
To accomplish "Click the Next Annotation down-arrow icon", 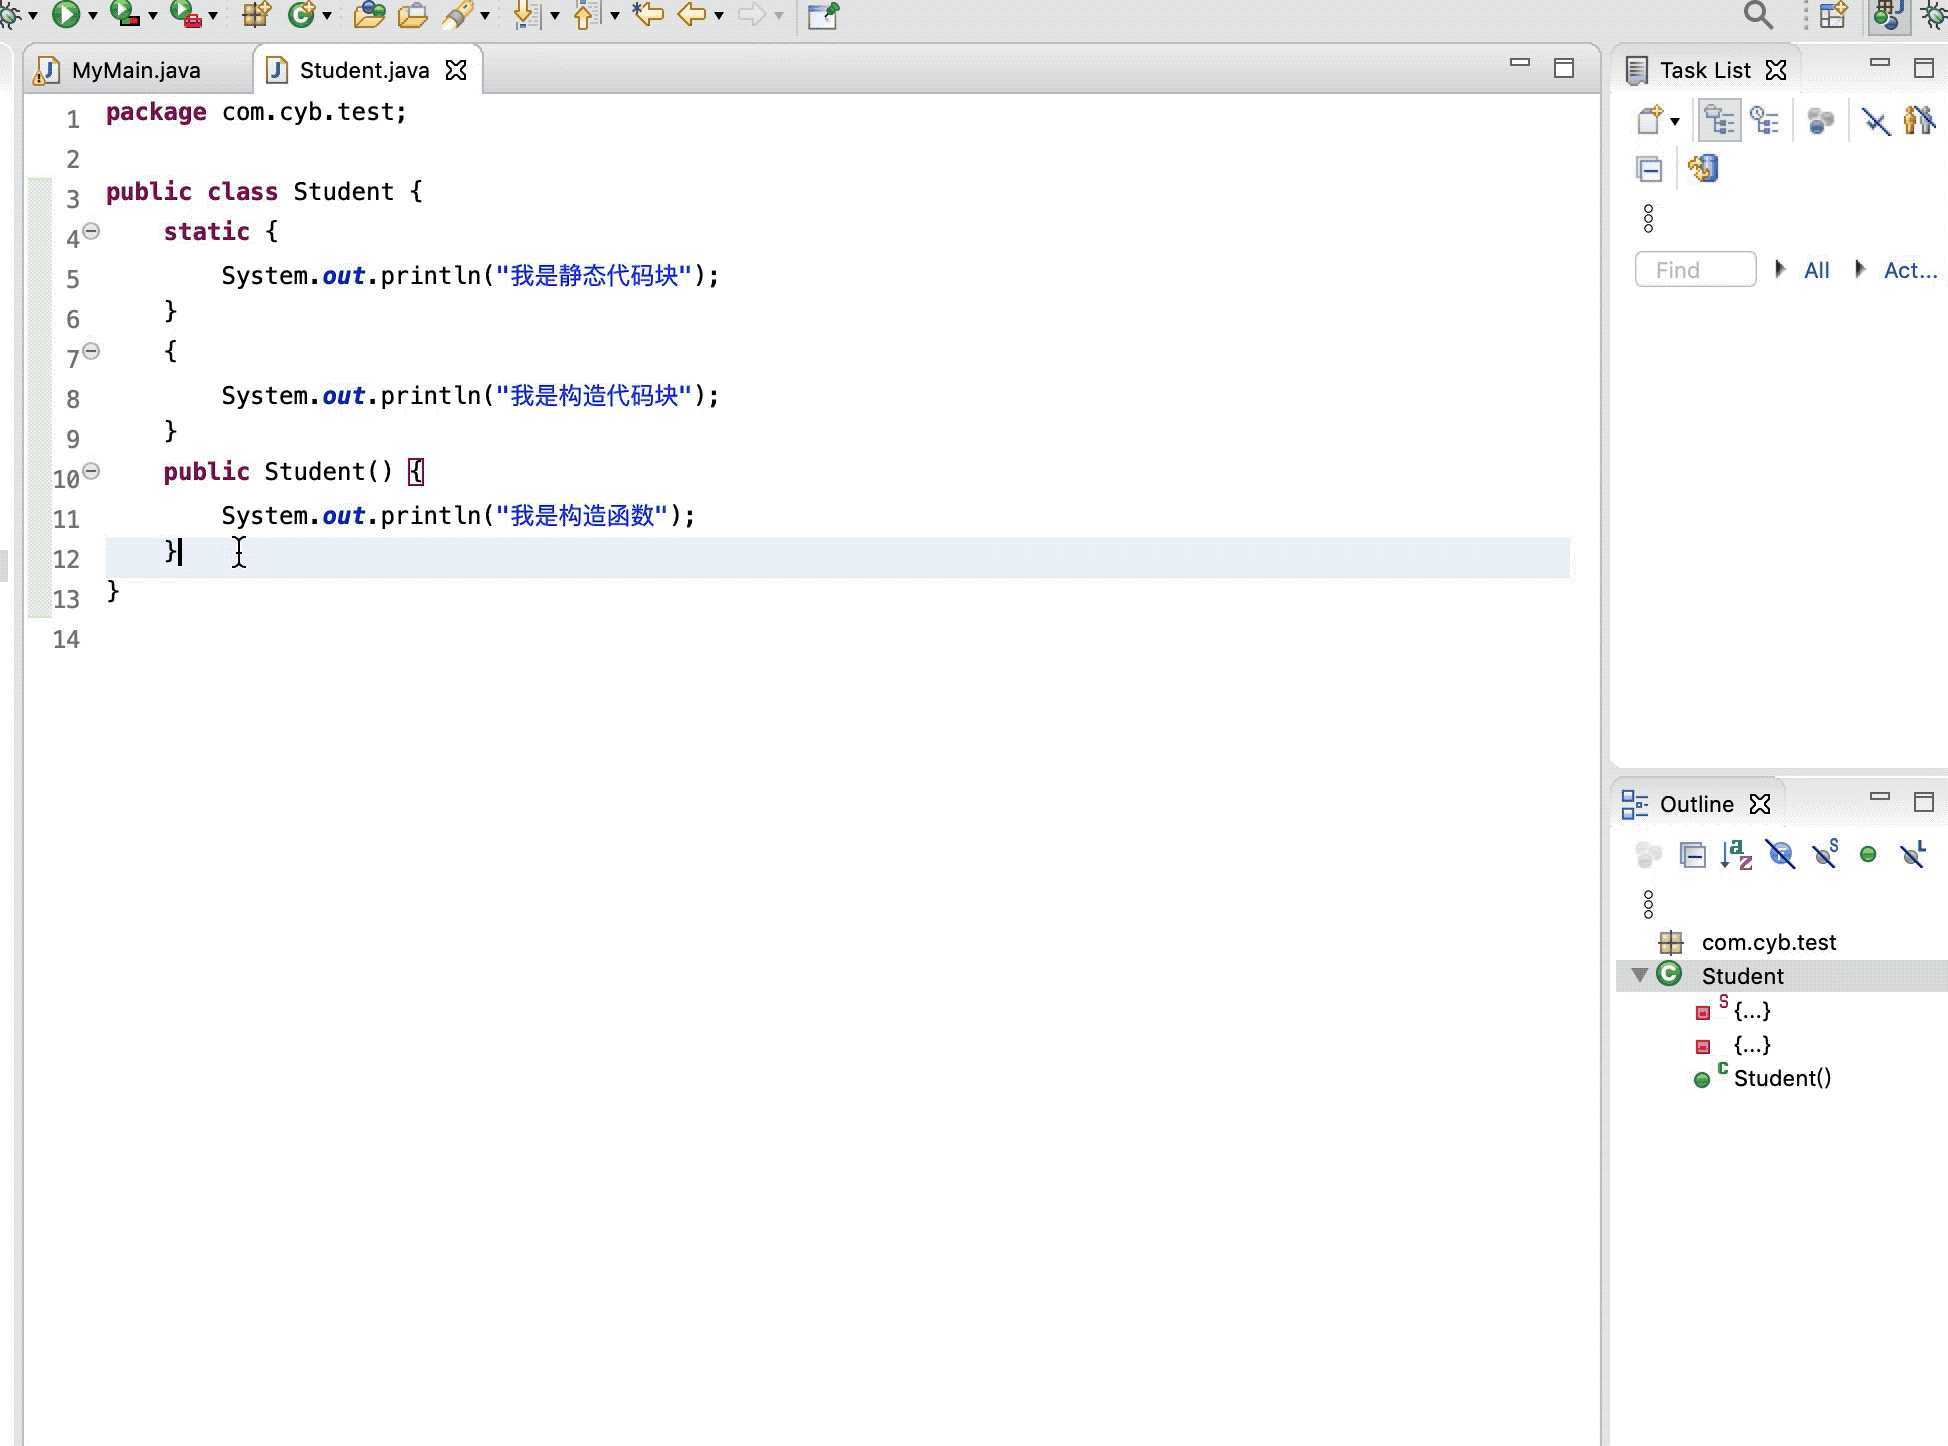I will point(527,14).
